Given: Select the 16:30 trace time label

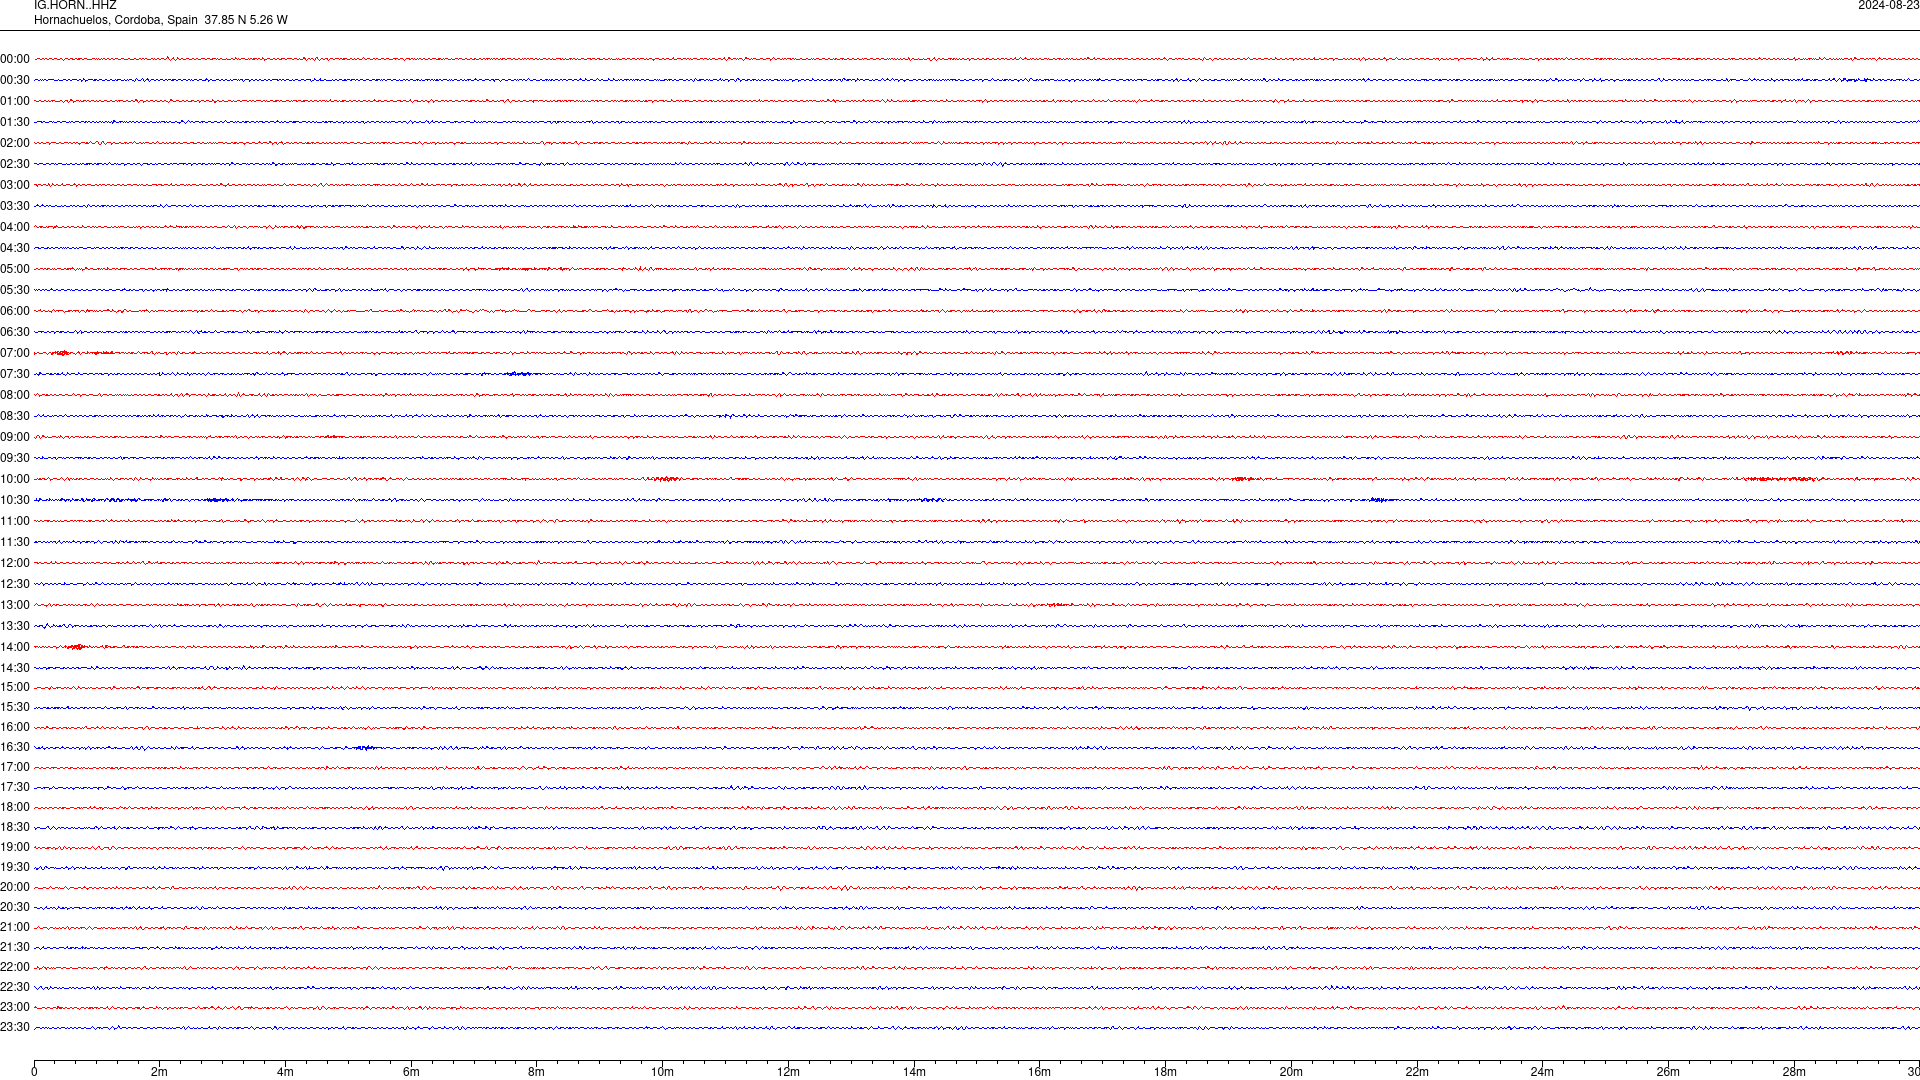Looking at the screenshot, I should 15,747.
